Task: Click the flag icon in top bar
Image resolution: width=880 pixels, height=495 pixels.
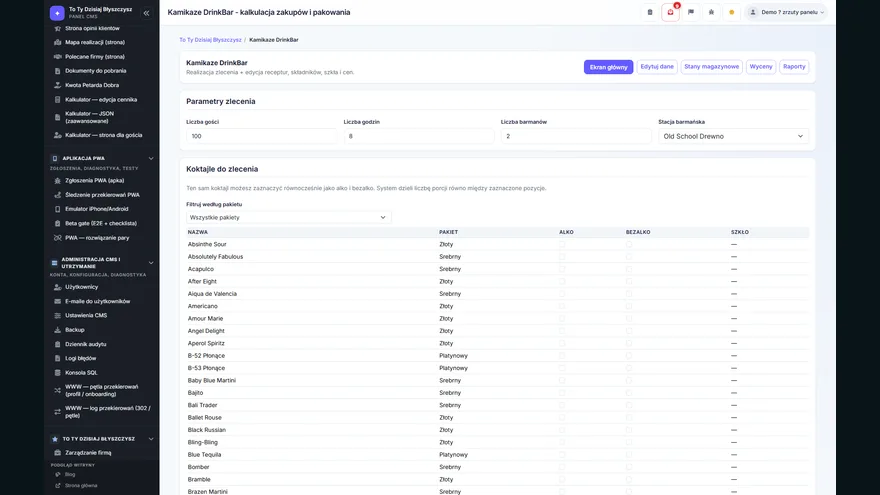Action: (x=691, y=12)
